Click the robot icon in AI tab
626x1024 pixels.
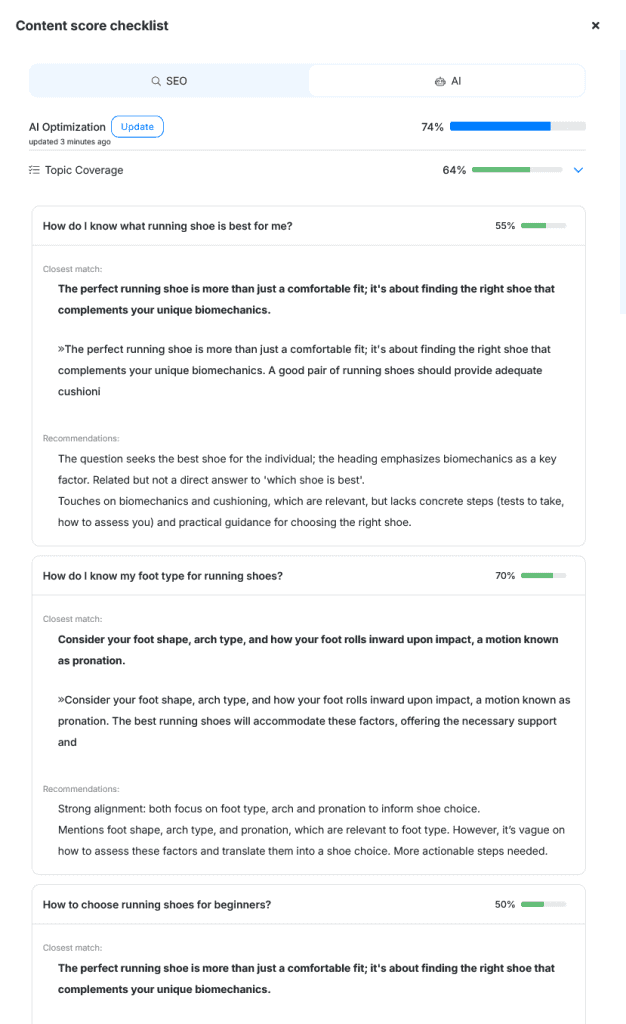click(x=439, y=81)
